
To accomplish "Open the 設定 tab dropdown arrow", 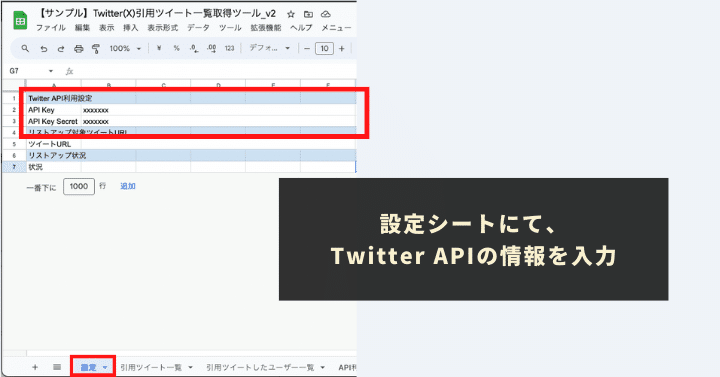I will 105,367.
